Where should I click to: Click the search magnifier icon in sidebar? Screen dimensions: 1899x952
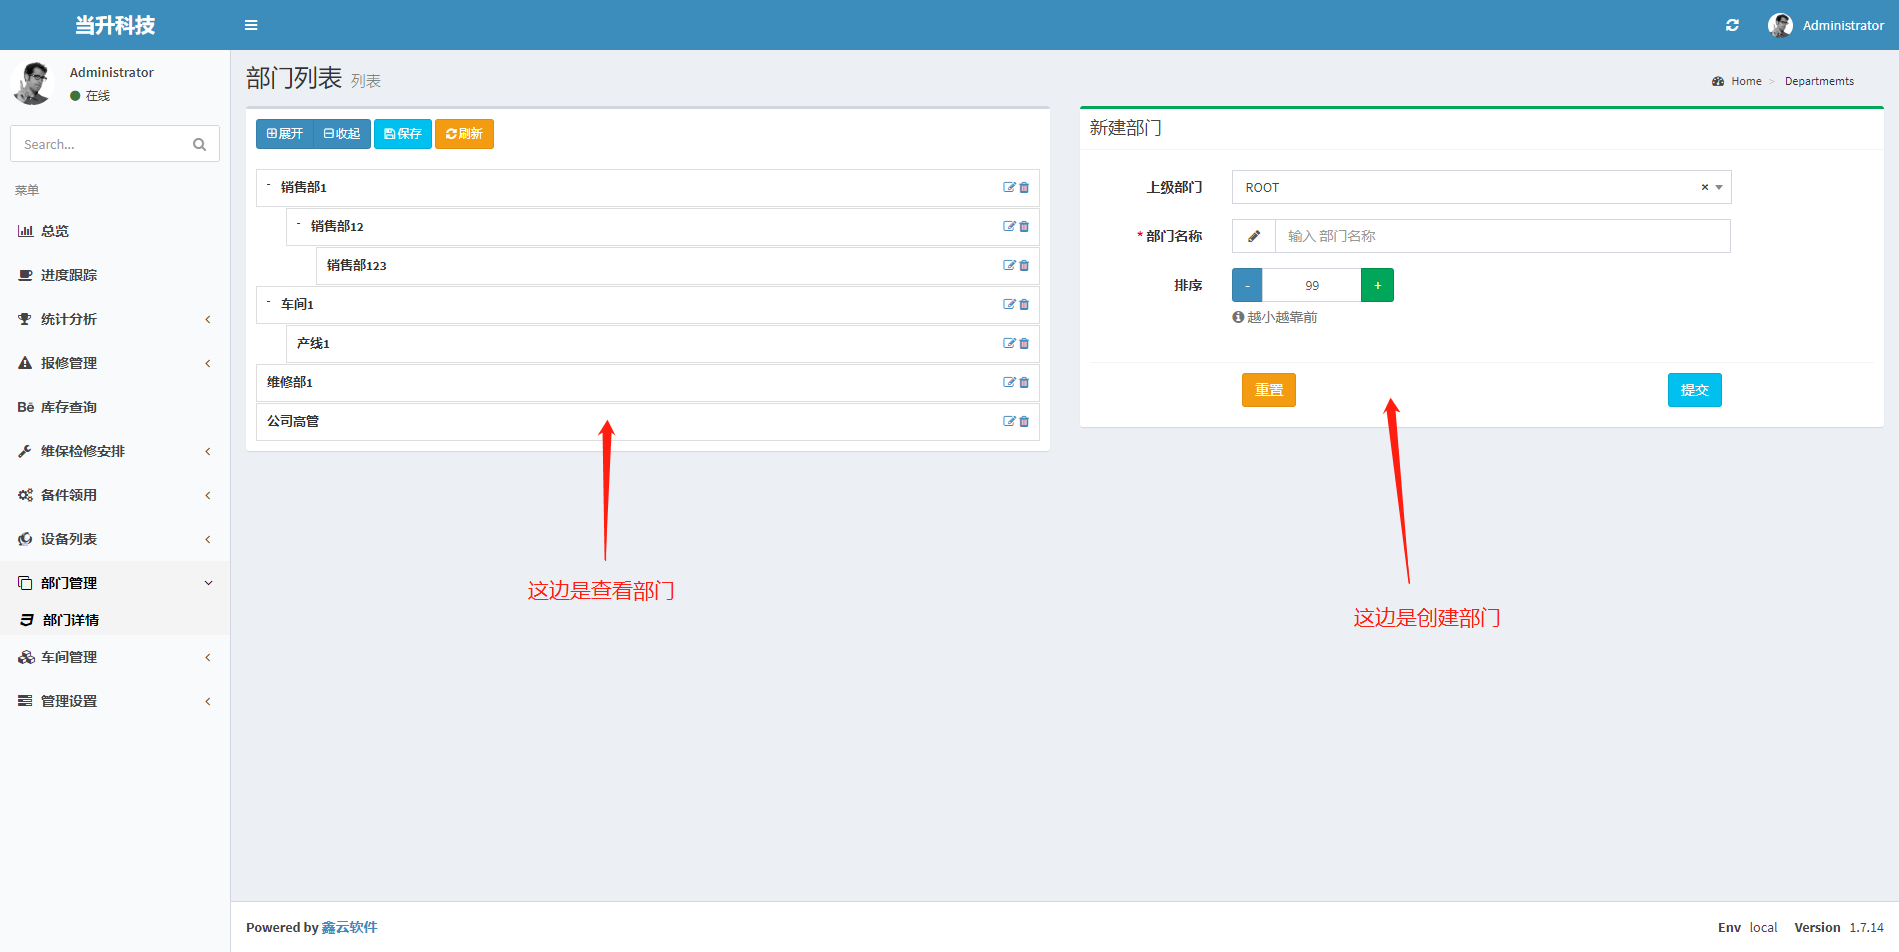(199, 144)
